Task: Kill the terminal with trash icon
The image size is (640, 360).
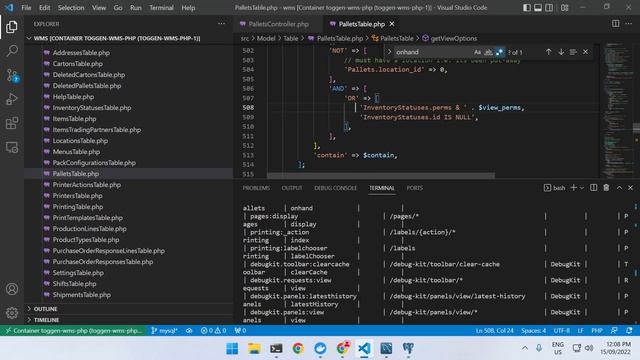Action: [x=606, y=188]
